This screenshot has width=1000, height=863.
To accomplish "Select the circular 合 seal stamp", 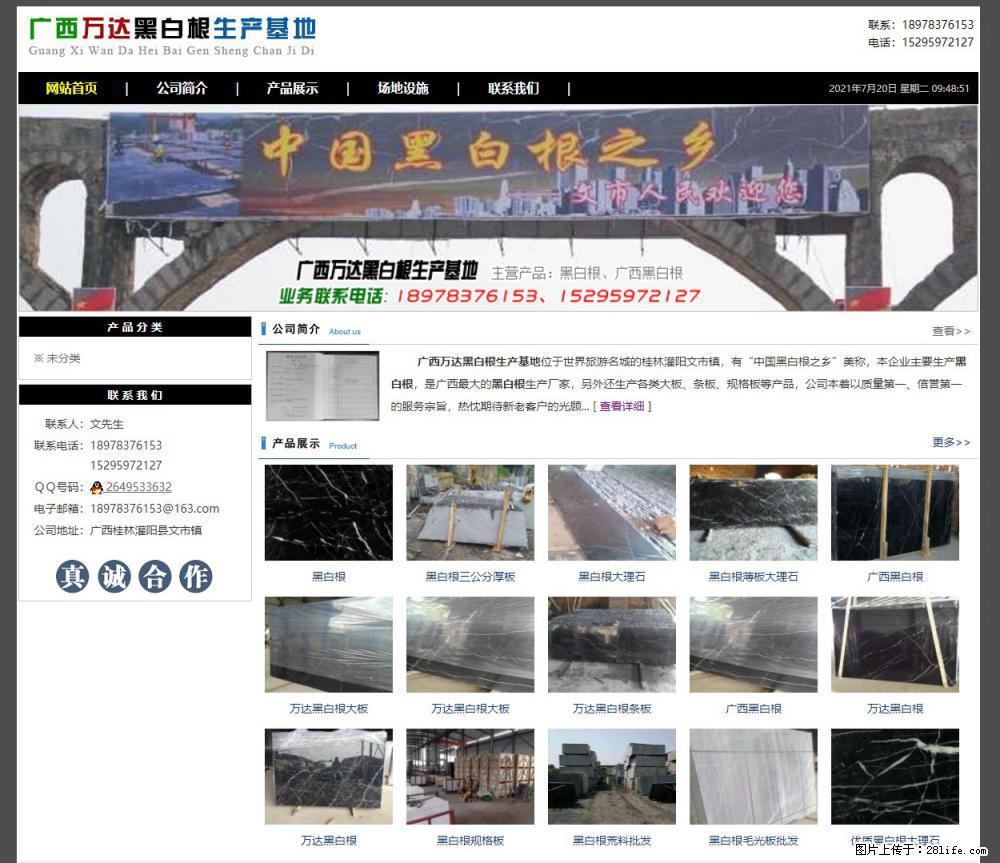I will point(155,576).
